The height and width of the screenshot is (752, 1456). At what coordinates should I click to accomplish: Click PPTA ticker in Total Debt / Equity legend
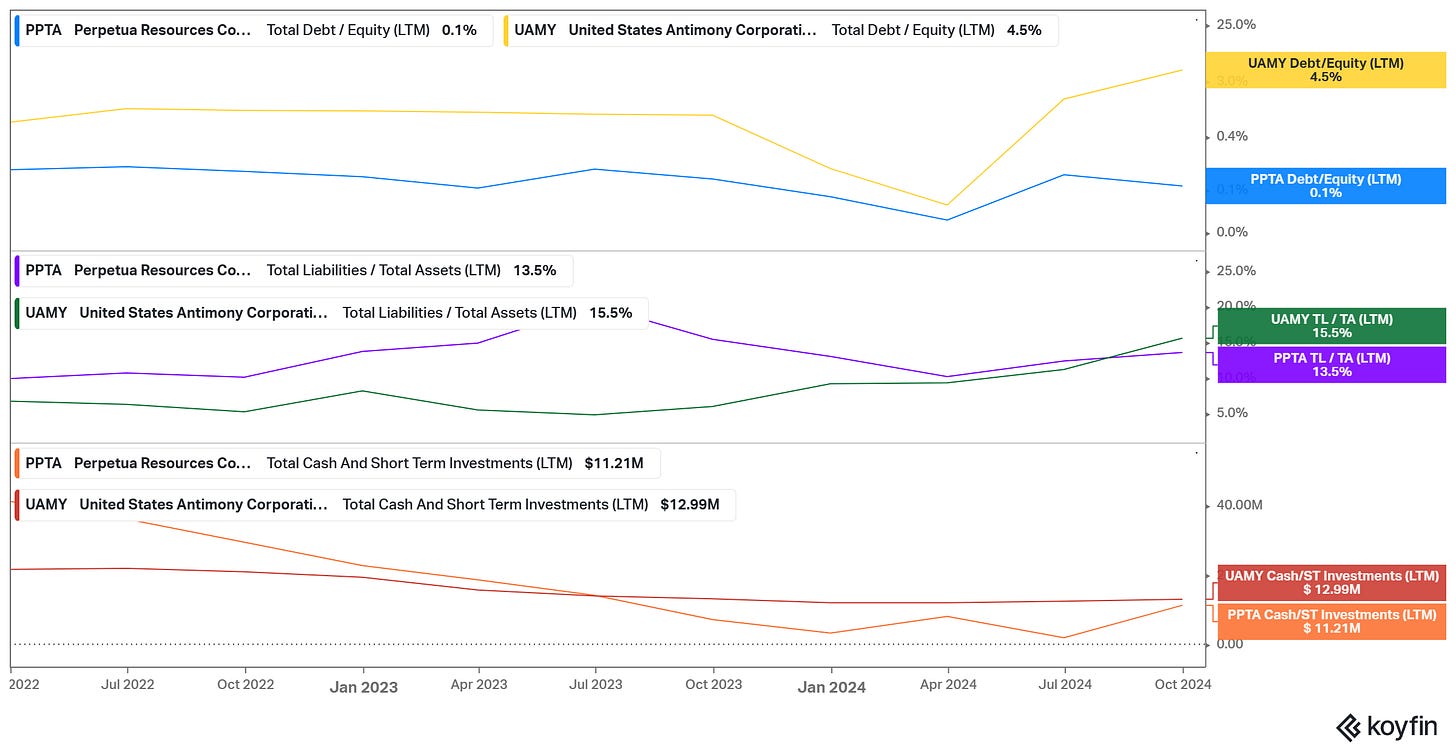43,30
